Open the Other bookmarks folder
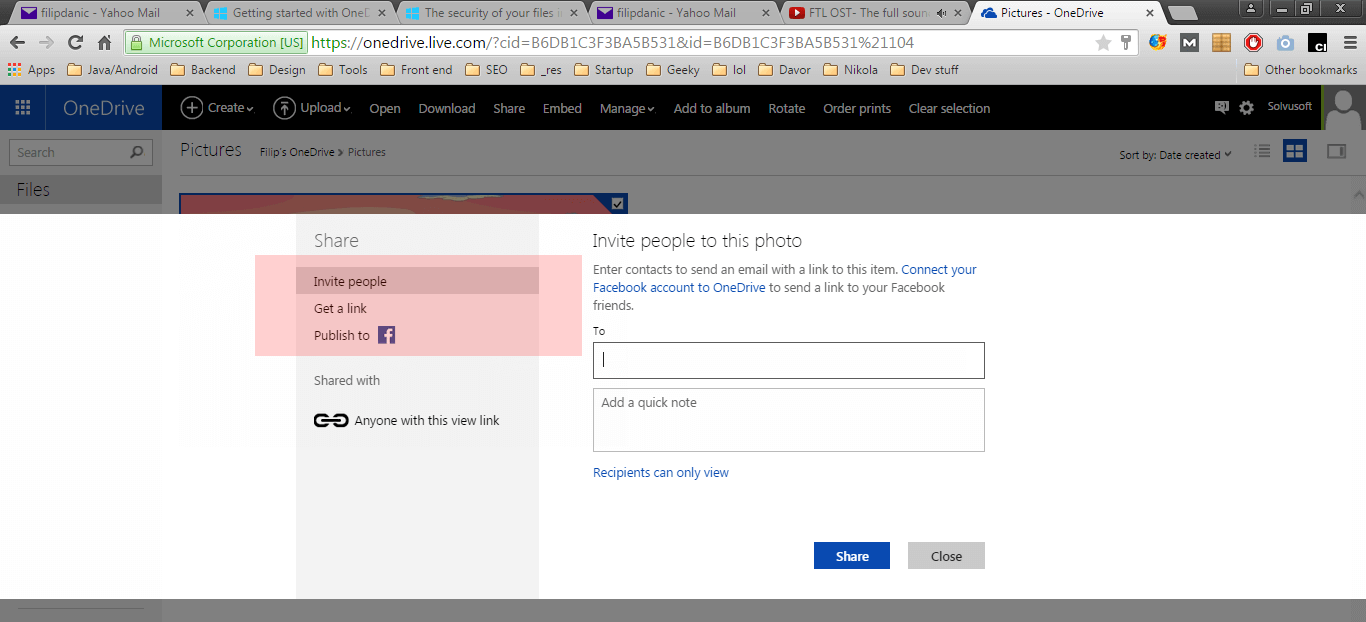 pyautogui.click(x=1301, y=70)
